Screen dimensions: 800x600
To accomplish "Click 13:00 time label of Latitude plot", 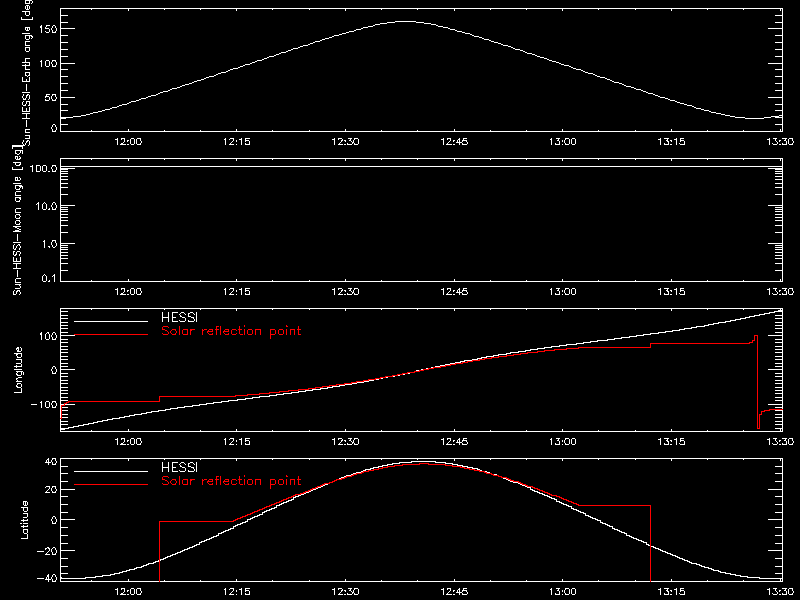I will tap(563, 592).
